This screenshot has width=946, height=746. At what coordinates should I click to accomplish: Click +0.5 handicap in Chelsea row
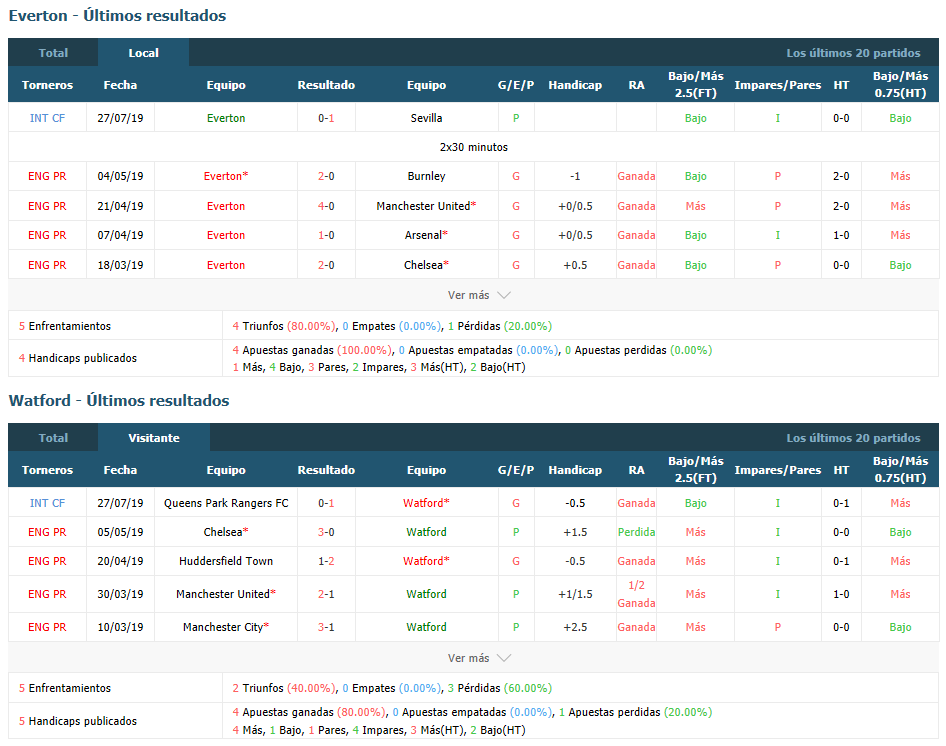pyautogui.click(x=575, y=265)
